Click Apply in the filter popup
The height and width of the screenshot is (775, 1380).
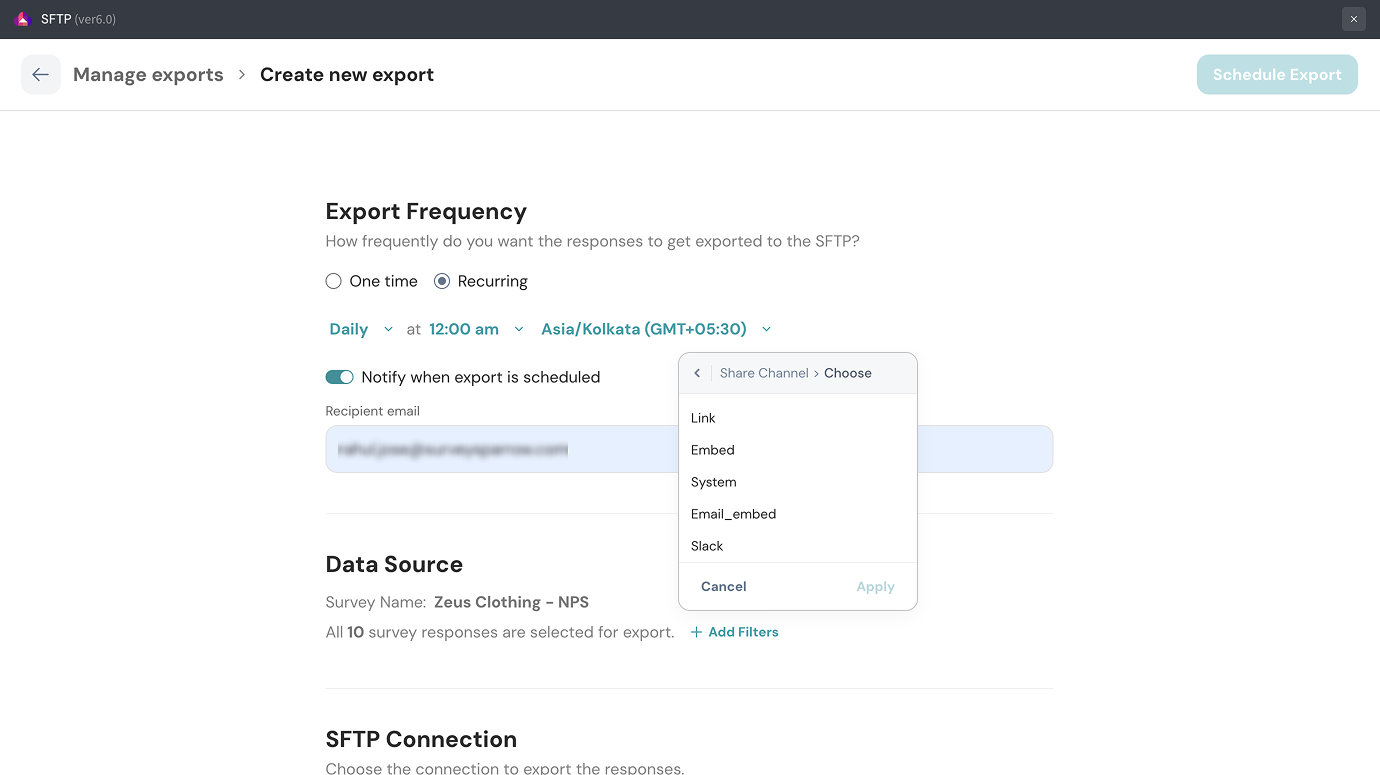pyautogui.click(x=875, y=587)
